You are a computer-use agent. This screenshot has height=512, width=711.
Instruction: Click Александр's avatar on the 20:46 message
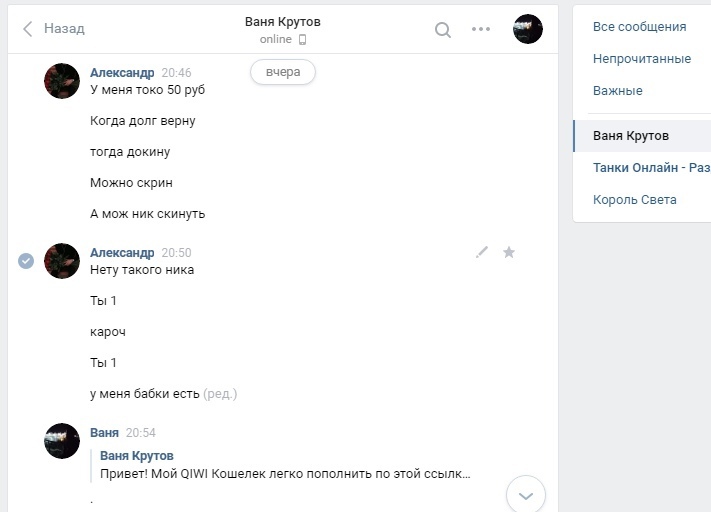(x=62, y=80)
